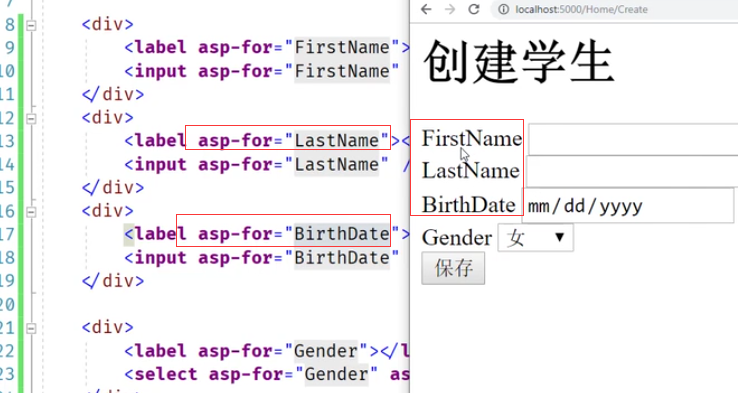Click the BirthDate label on the page

click(468, 205)
